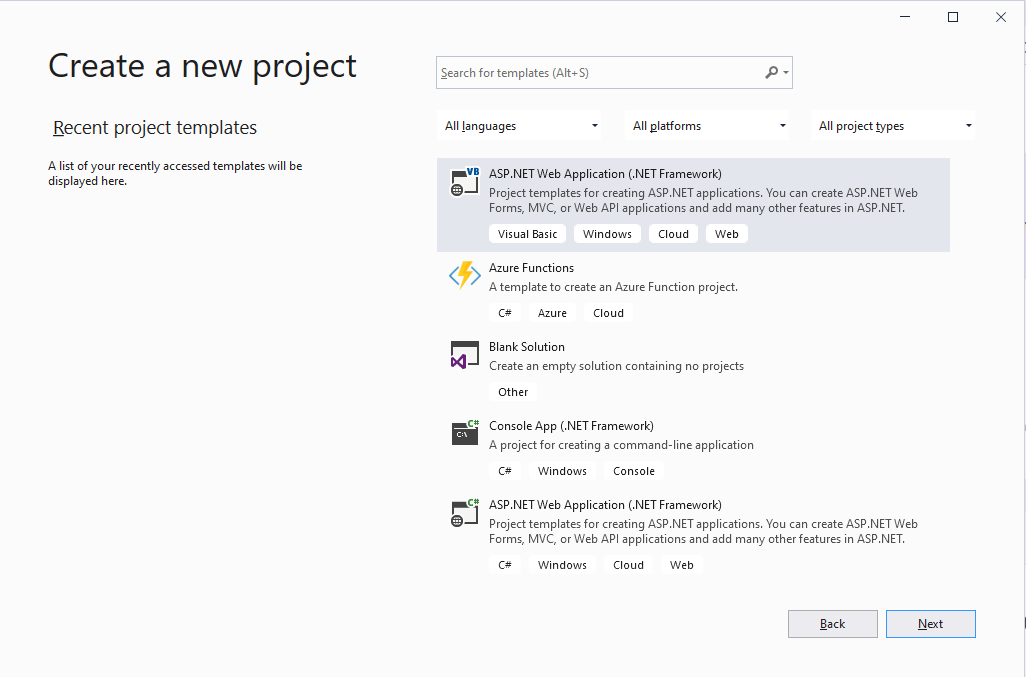The width and height of the screenshot is (1026, 677).
Task: Click the Visual Basic ASP.NET Web Application icon
Action: point(464,181)
